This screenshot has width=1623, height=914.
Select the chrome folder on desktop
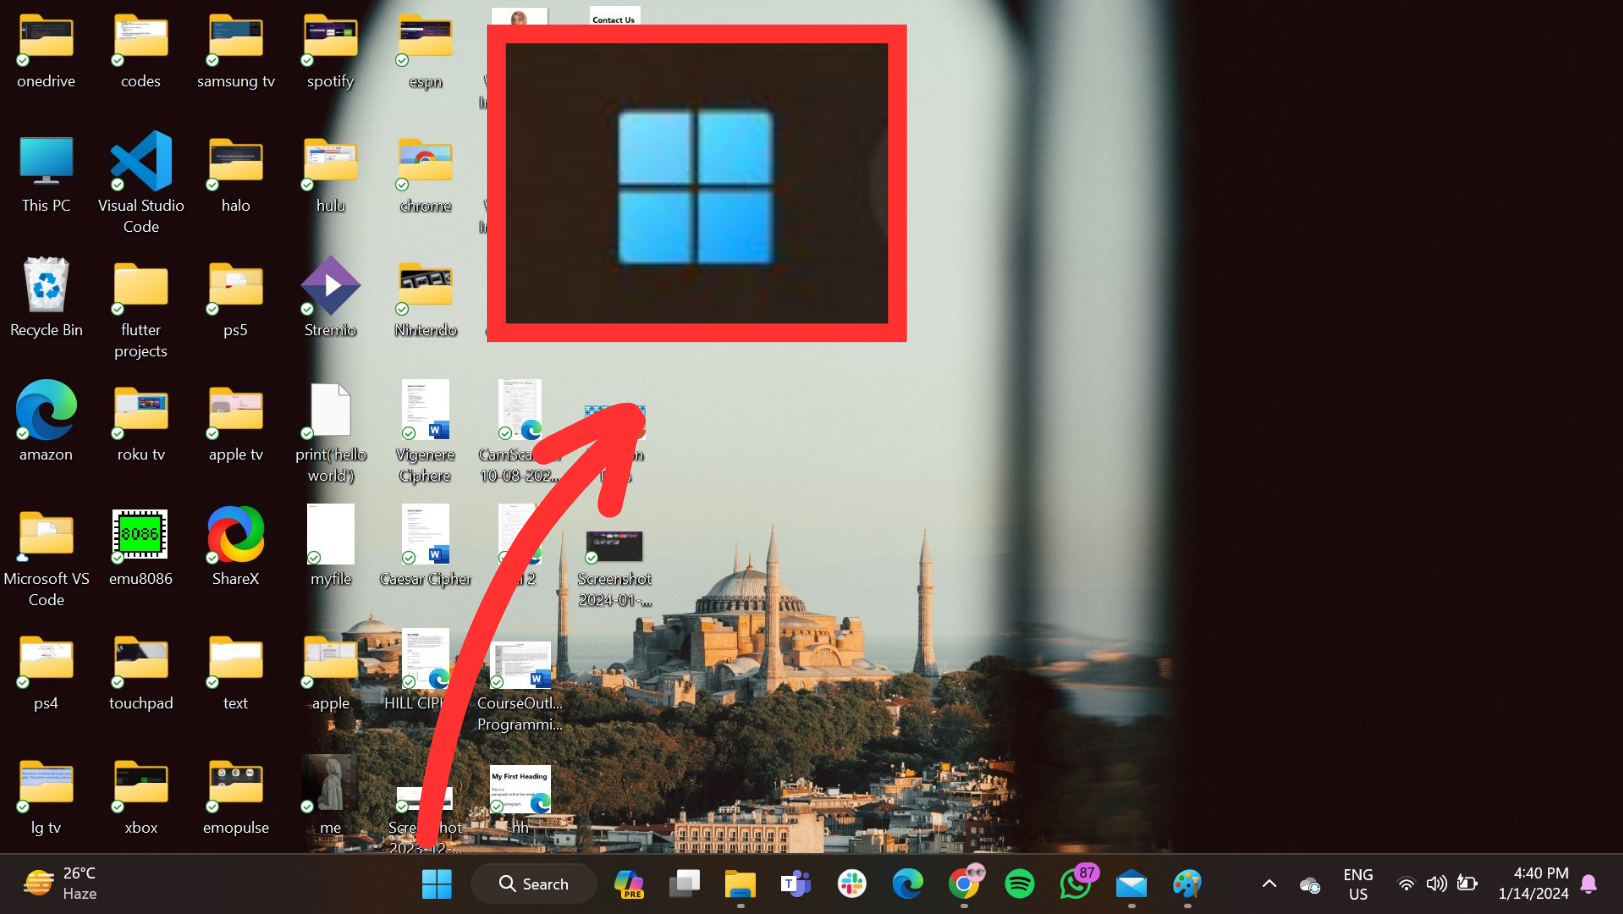[x=425, y=175]
